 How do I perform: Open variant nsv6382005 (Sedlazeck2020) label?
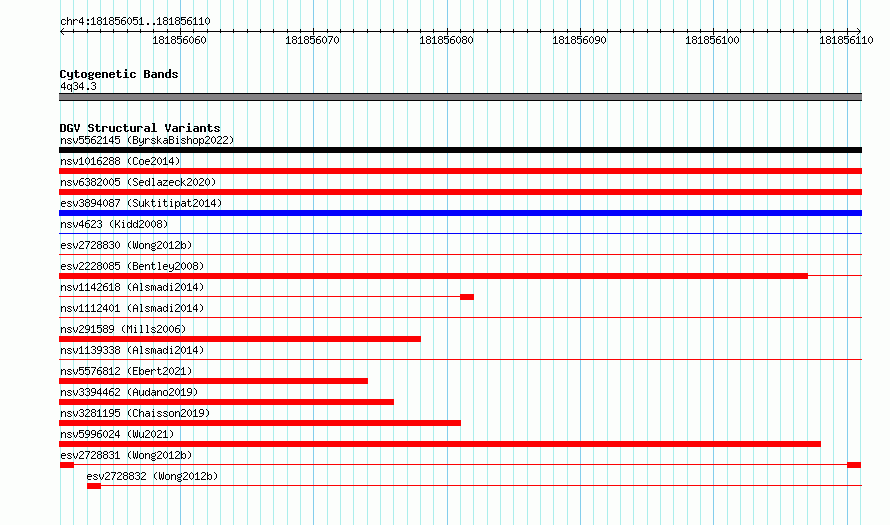coord(138,182)
